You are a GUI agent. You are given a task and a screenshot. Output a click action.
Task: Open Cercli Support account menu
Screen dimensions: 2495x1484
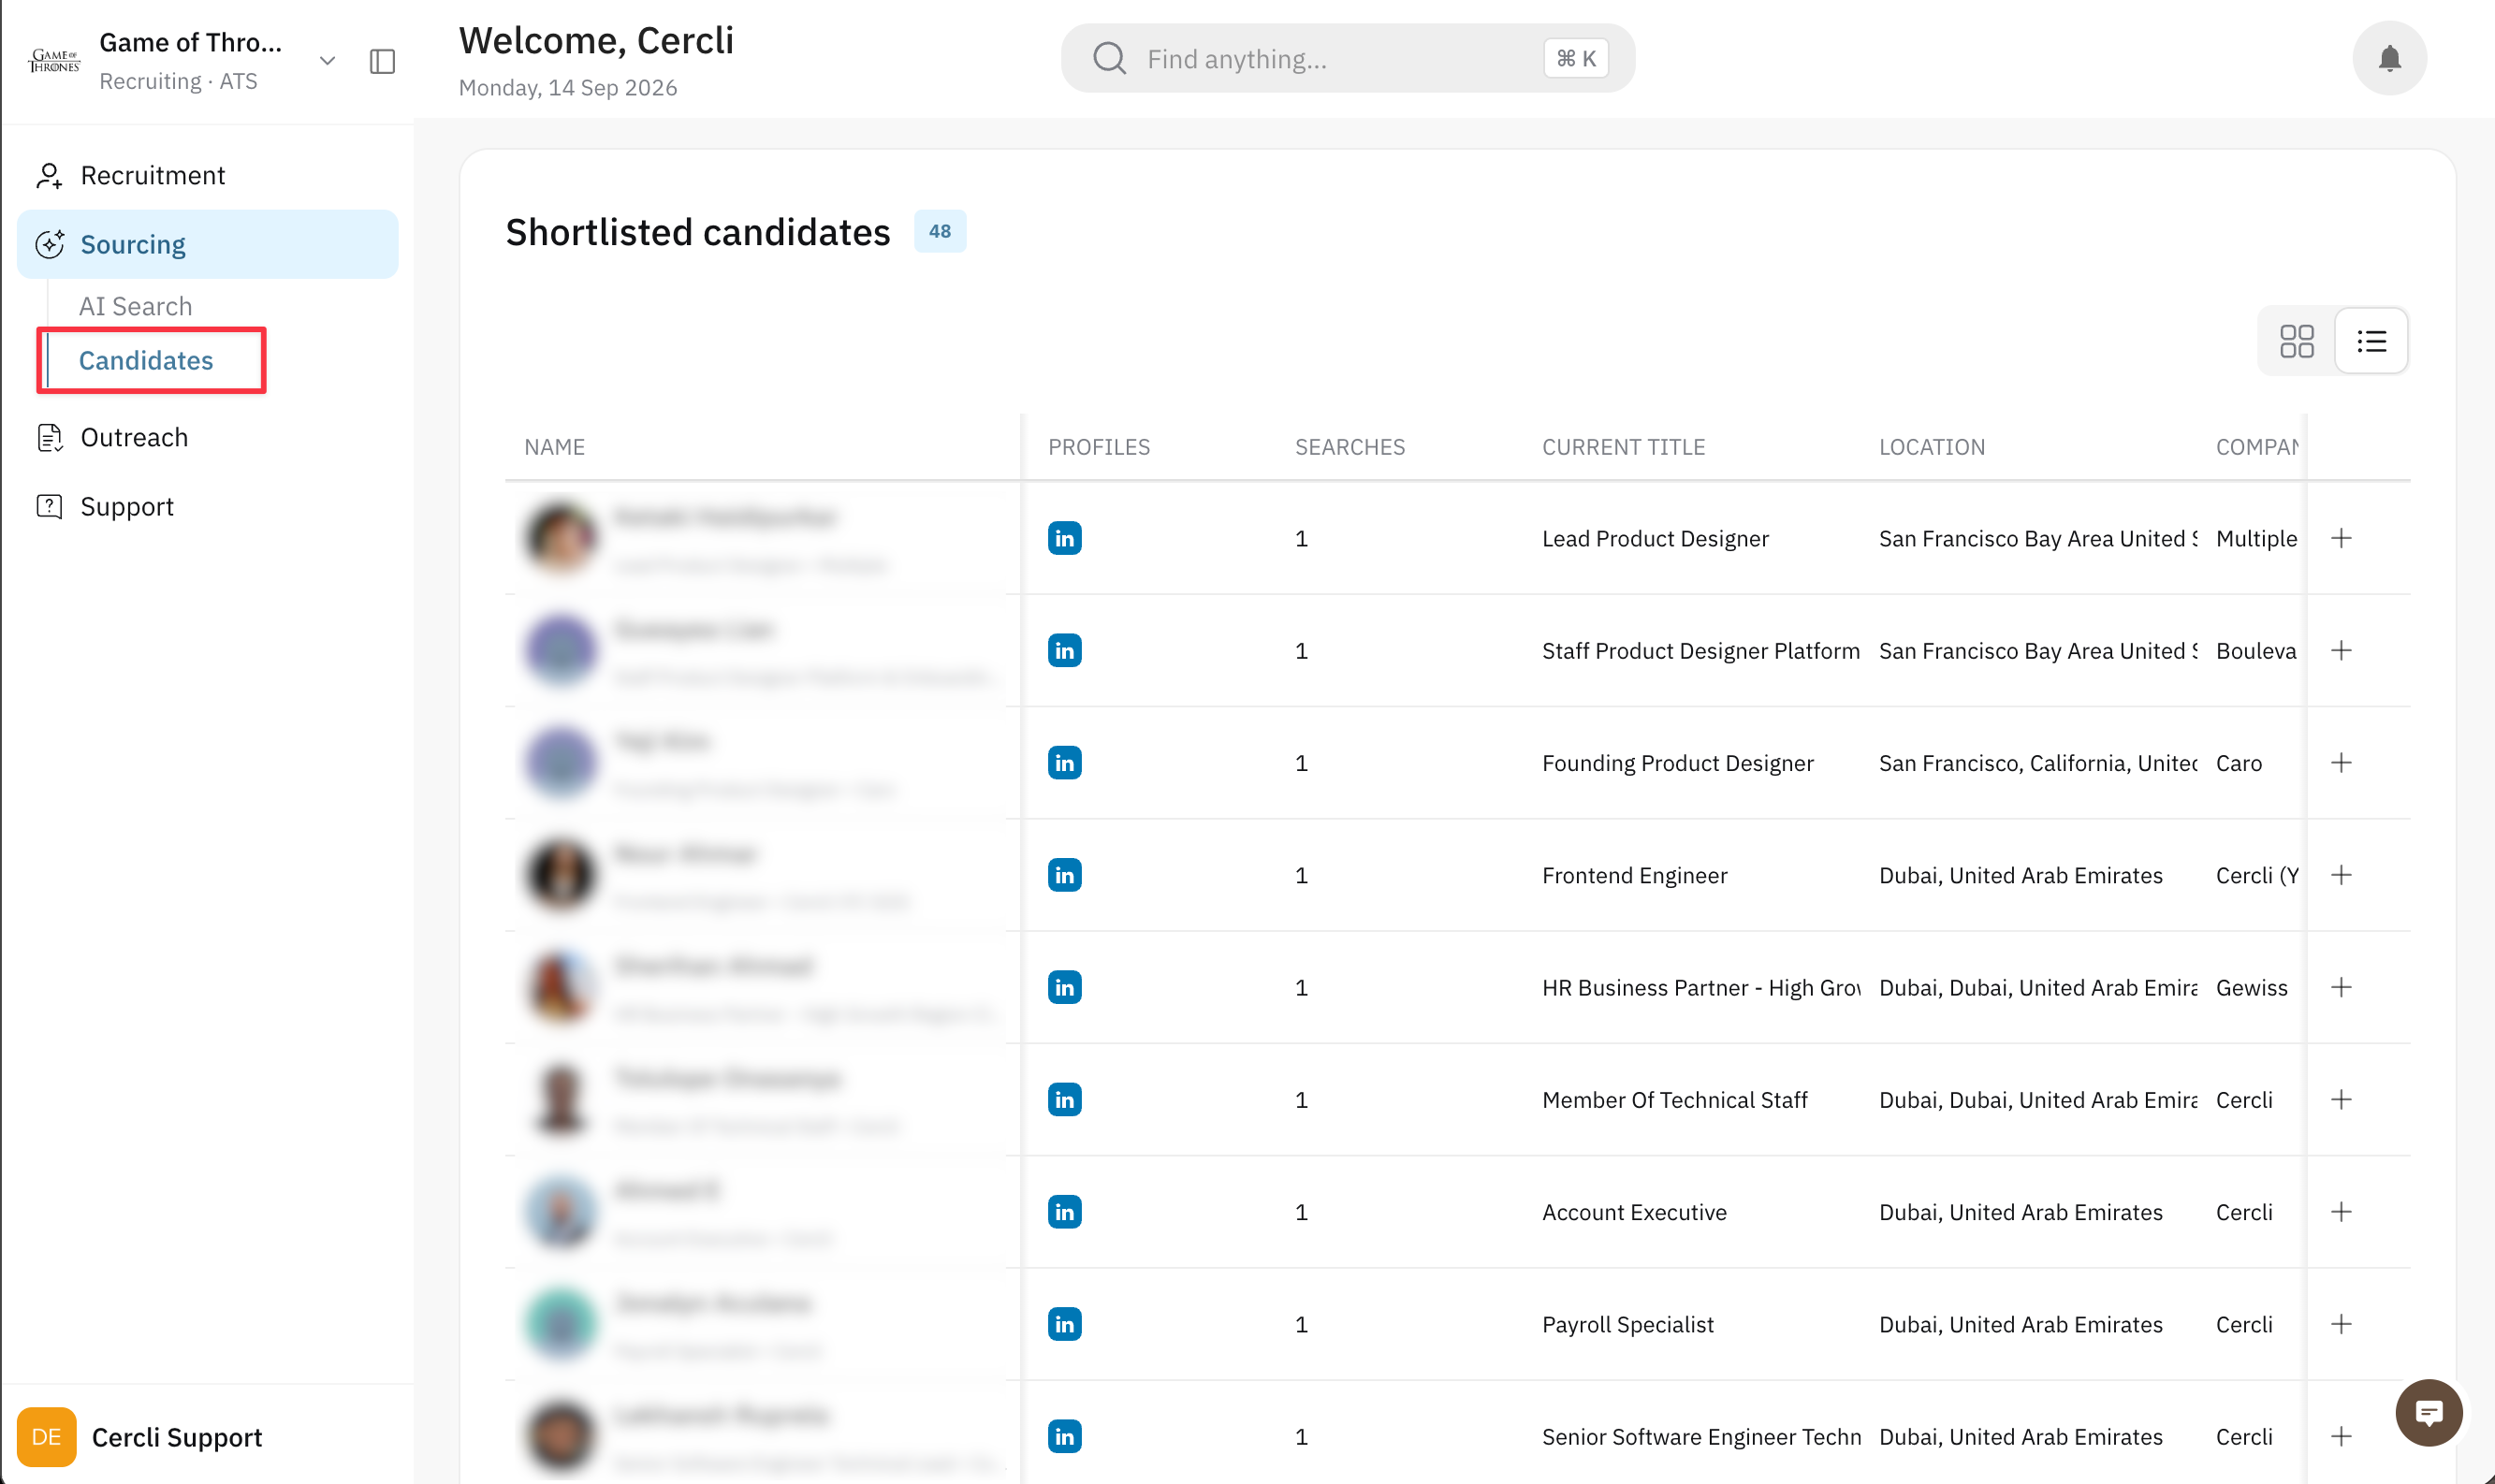pyautogui.click(x=176, y=1437)
